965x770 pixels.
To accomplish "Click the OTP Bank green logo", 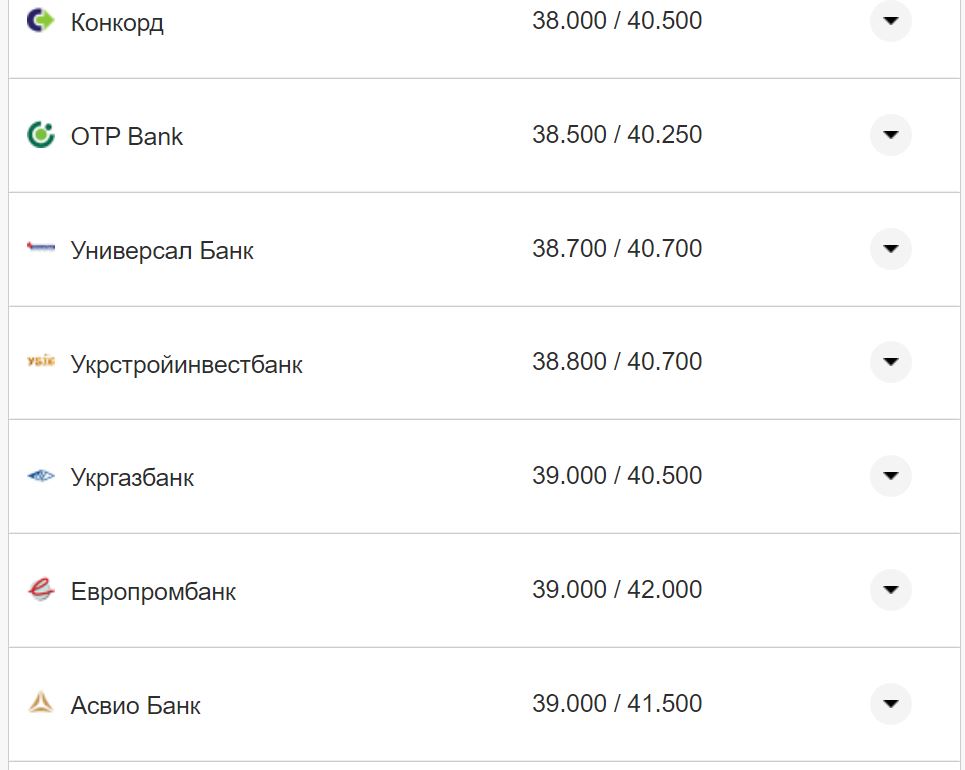I will [40, 135].
